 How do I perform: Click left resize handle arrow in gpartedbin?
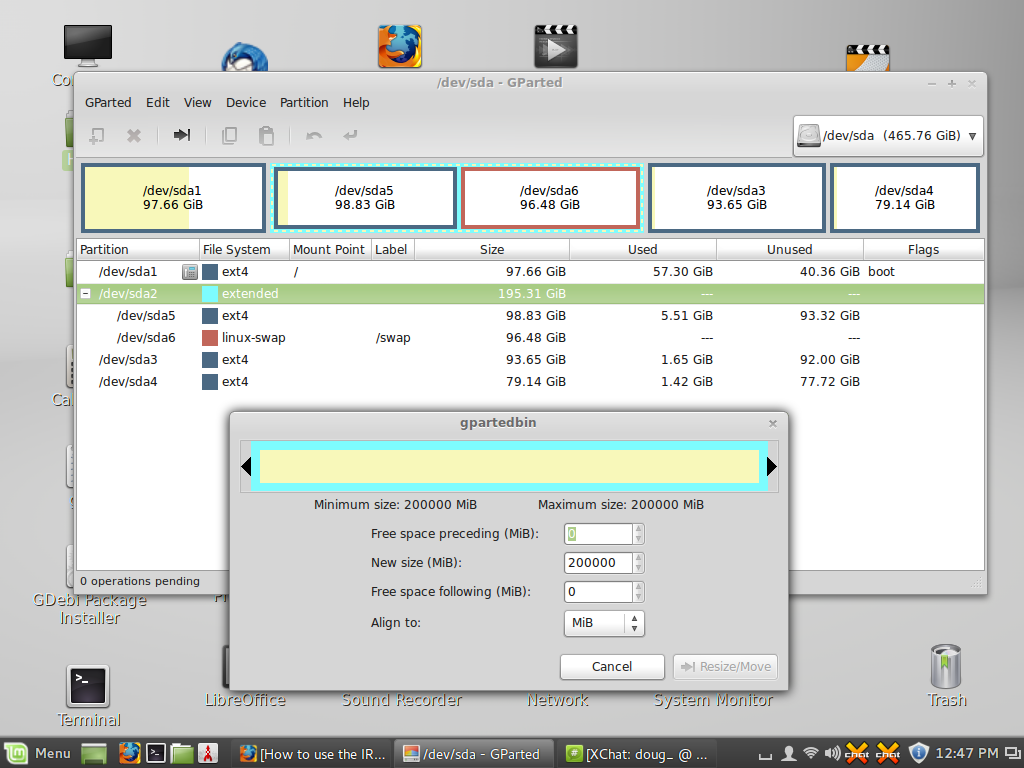click(x=246, y=466)
